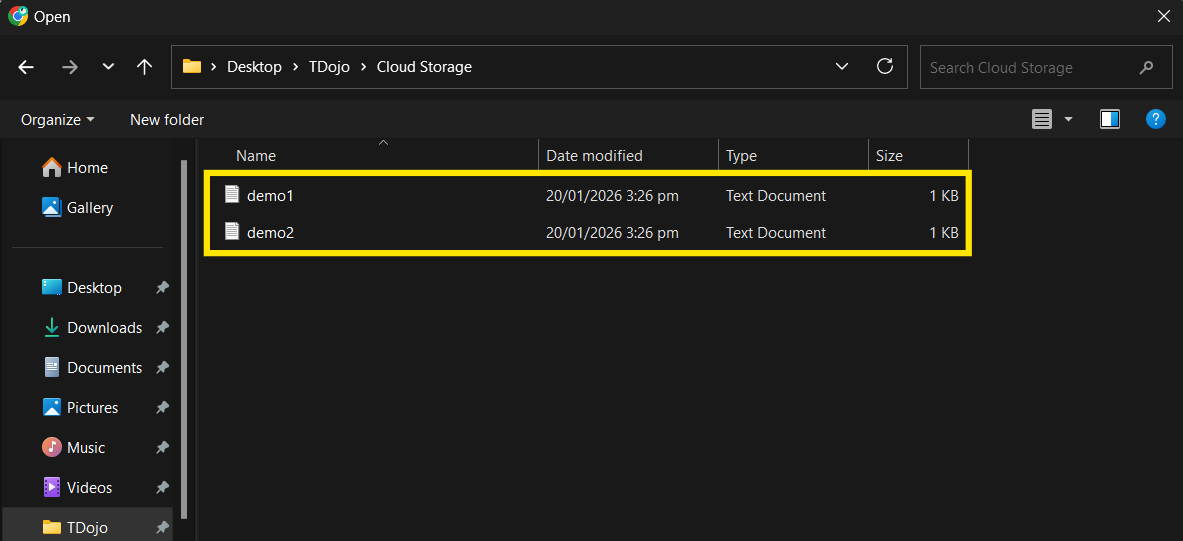The height and width of the screenshot is (541, 1183).
Task: Select the demo2 text file
Action: click(x=270, y=233)
